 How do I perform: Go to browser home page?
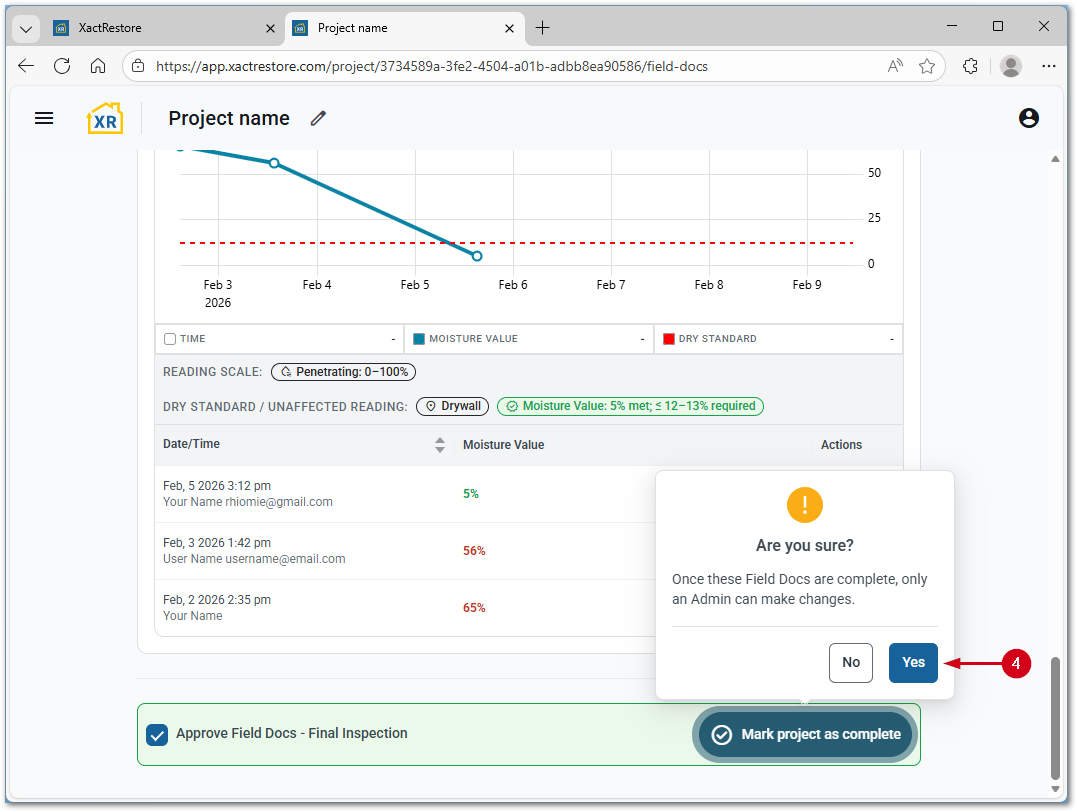tap(98, 66)
